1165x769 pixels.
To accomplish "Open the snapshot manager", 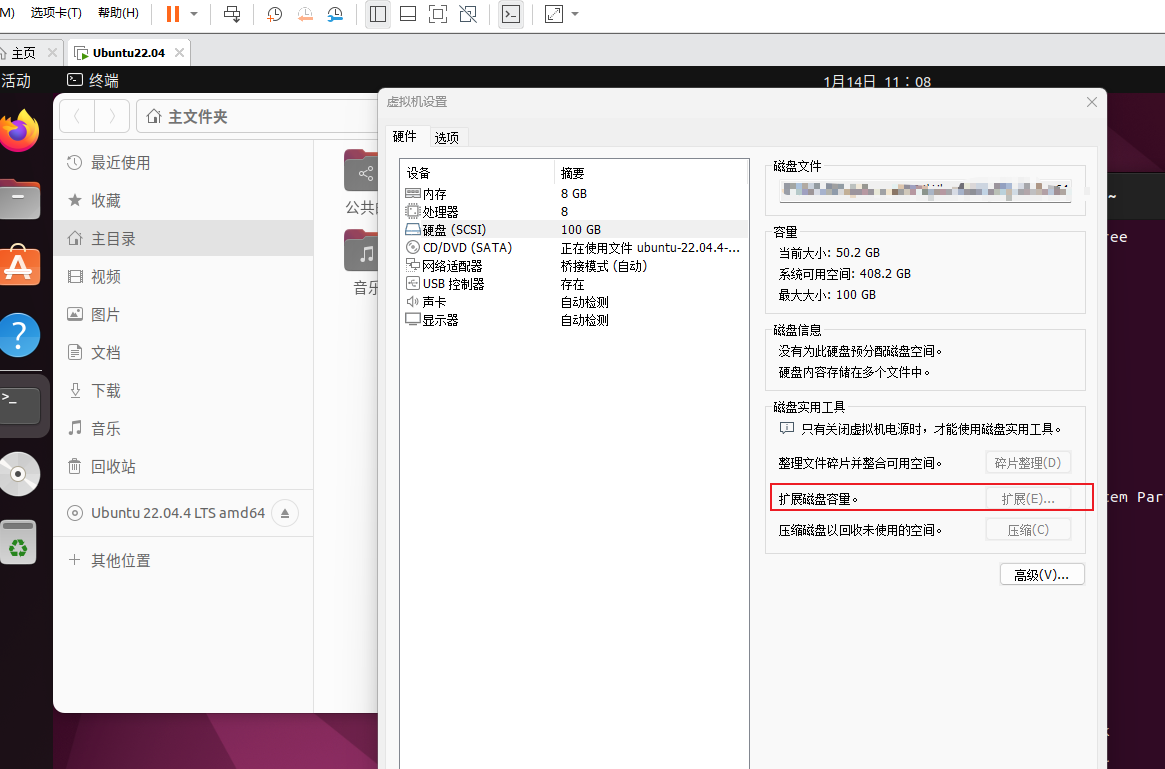I will coord(334,13).
